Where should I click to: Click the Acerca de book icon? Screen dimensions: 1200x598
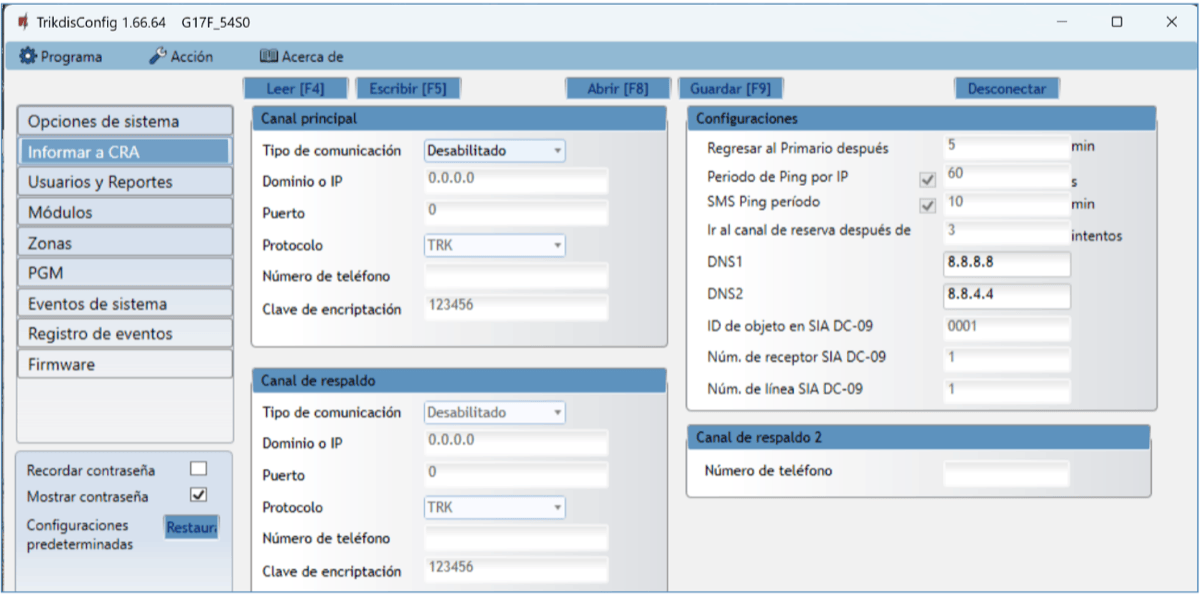click(x=268, y=57)
